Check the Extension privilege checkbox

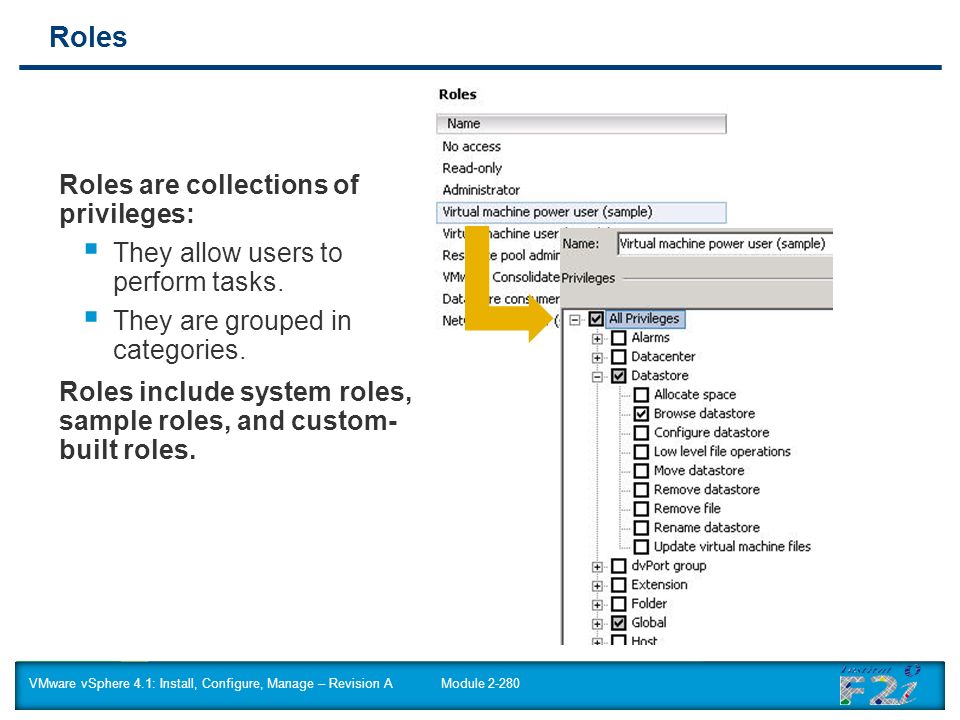click(619, 585)
